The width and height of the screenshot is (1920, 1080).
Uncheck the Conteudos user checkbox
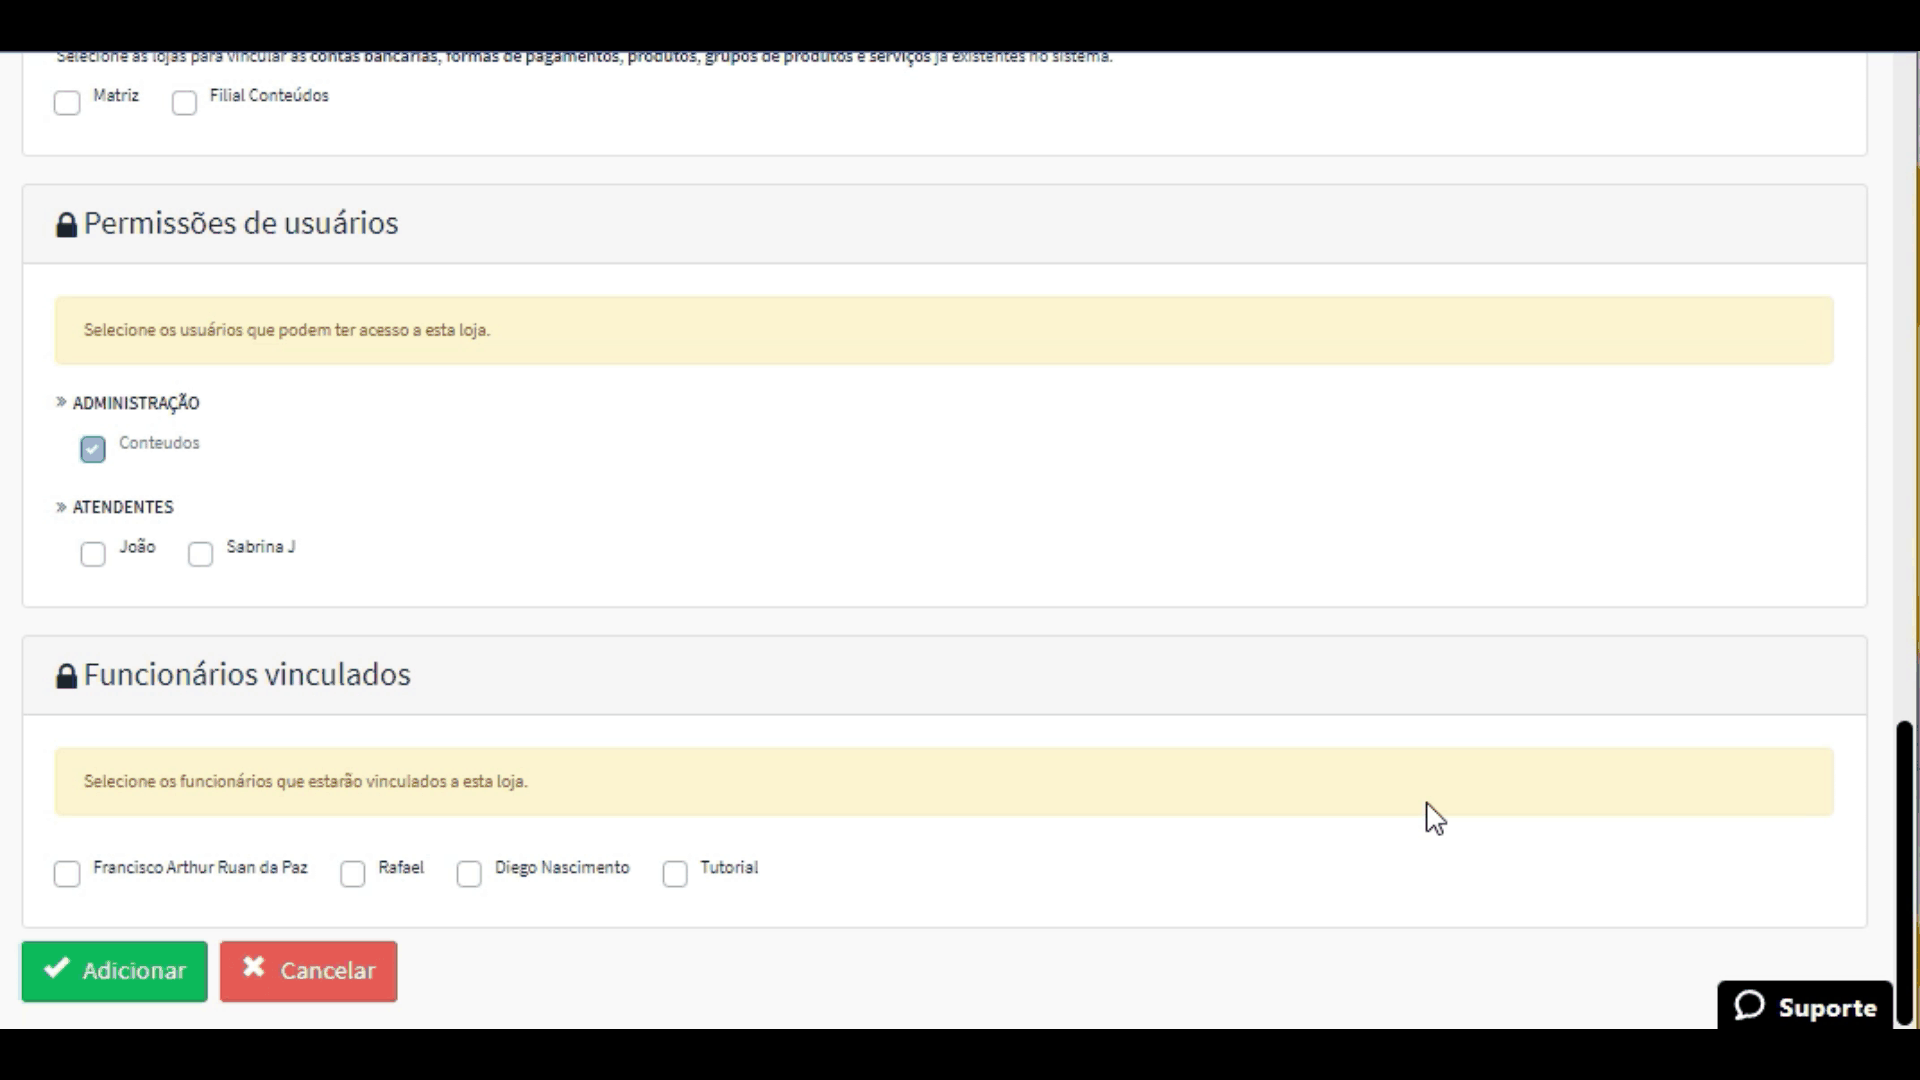93,450
